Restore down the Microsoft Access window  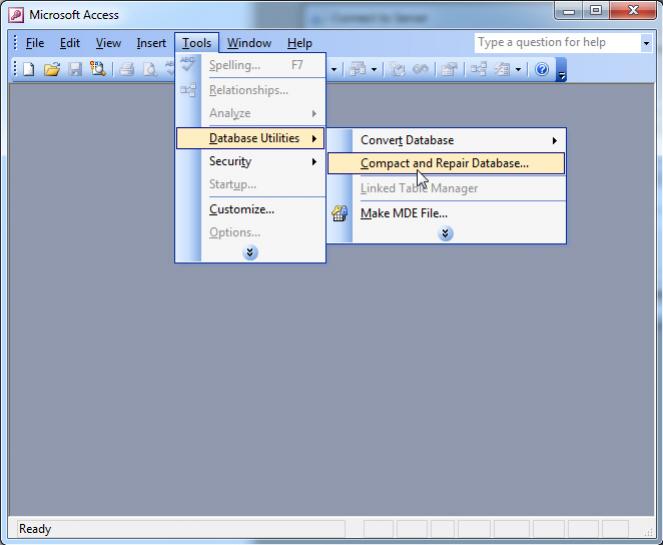(596, 11)
